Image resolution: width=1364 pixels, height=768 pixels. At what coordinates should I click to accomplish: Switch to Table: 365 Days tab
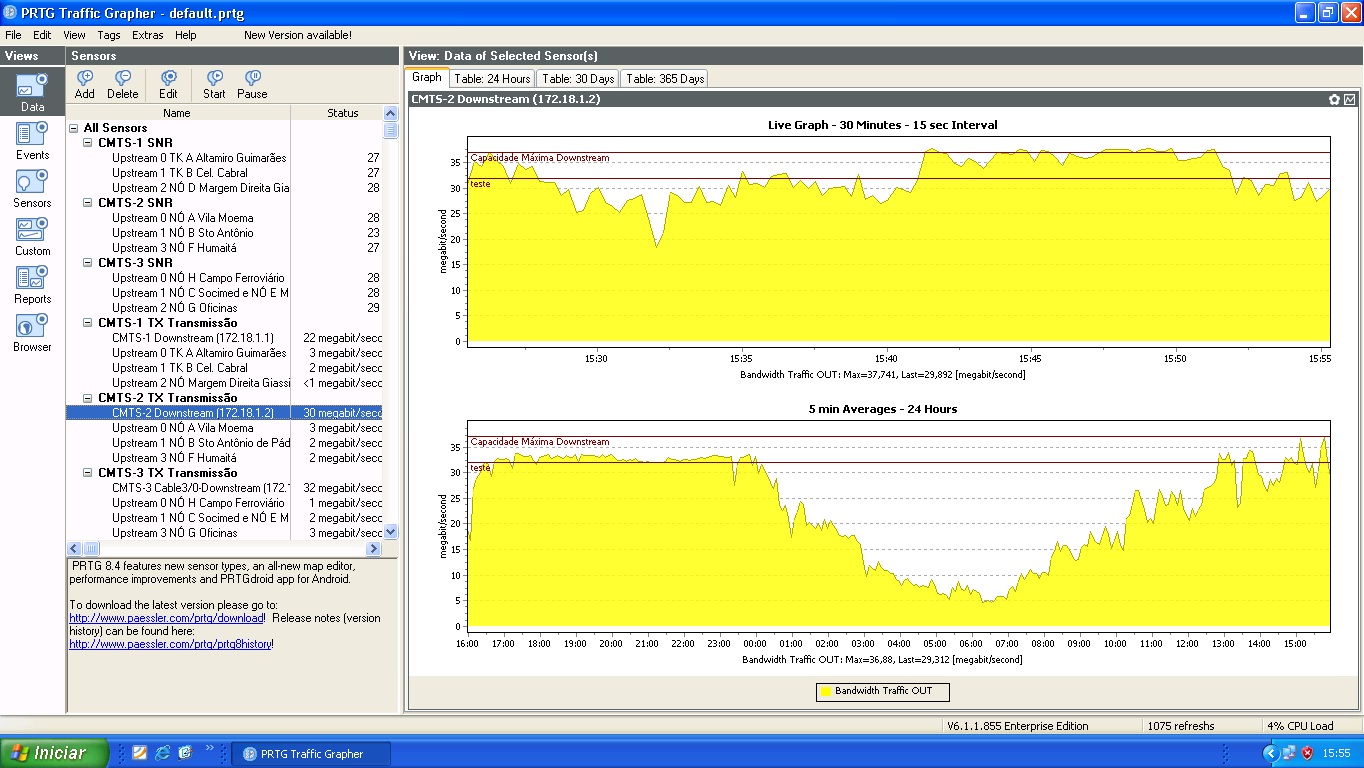click(x=664, y=78)
